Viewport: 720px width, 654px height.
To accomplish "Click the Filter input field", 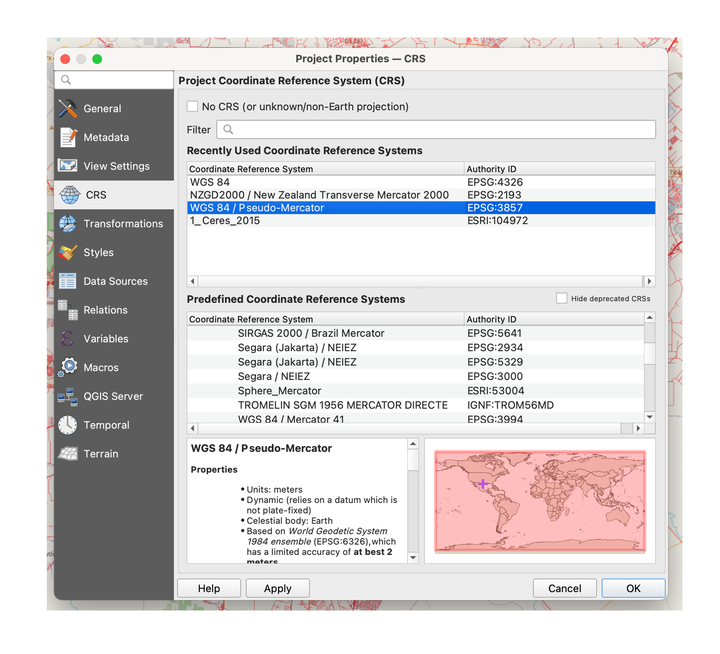I will (436, 130).
